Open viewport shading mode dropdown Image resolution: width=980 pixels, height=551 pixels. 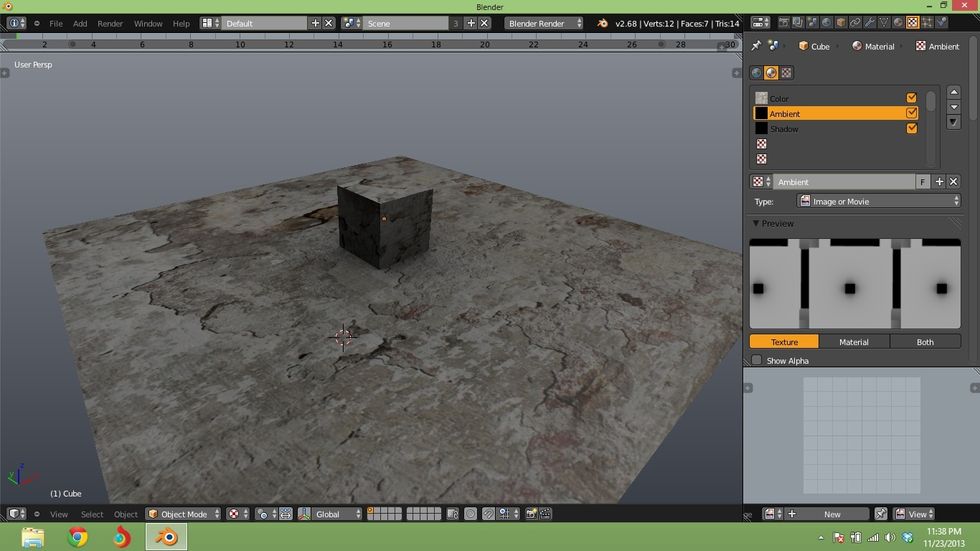238,514
